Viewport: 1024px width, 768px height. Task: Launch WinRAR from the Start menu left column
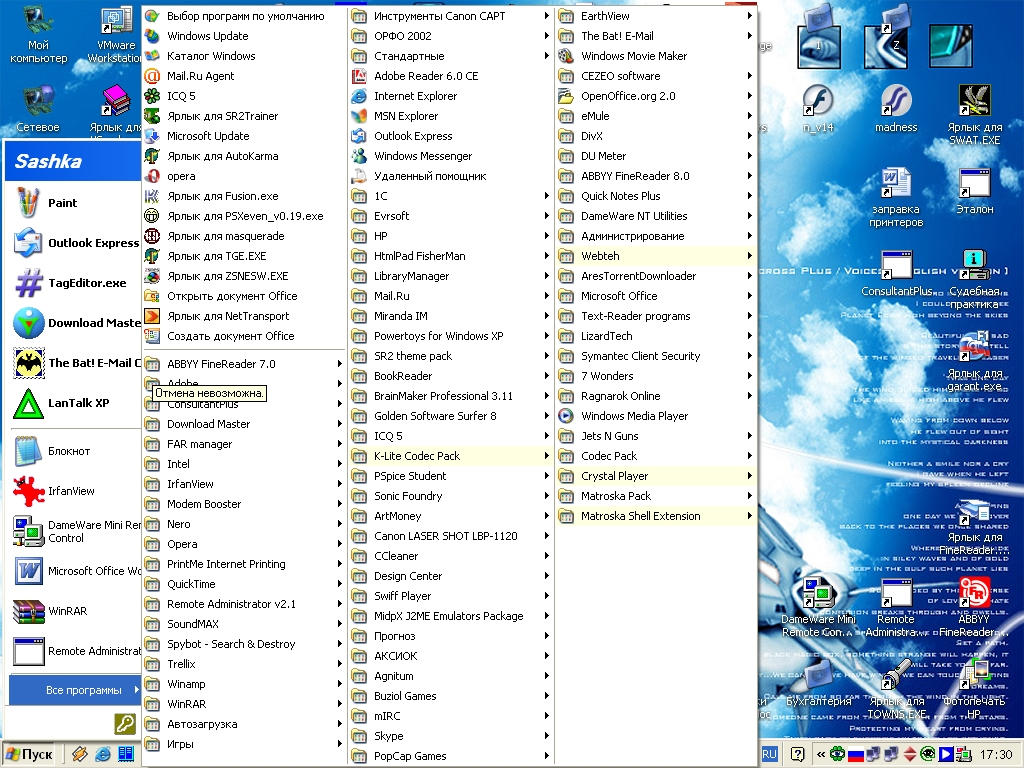73,611
